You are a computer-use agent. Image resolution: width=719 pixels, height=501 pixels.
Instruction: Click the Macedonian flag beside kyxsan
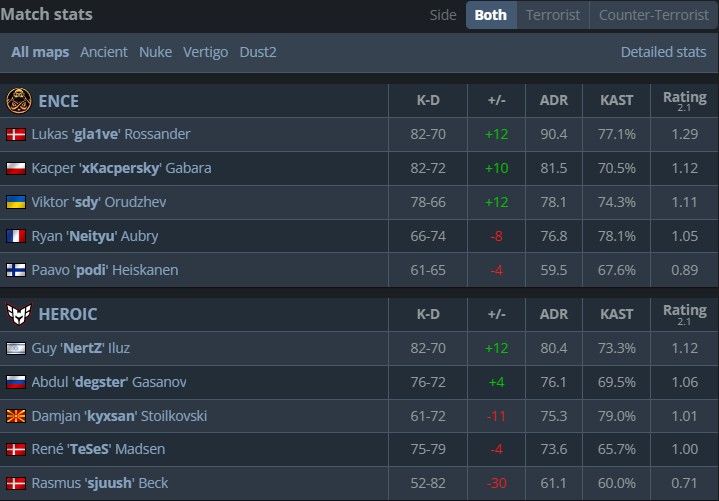[16, 416]
